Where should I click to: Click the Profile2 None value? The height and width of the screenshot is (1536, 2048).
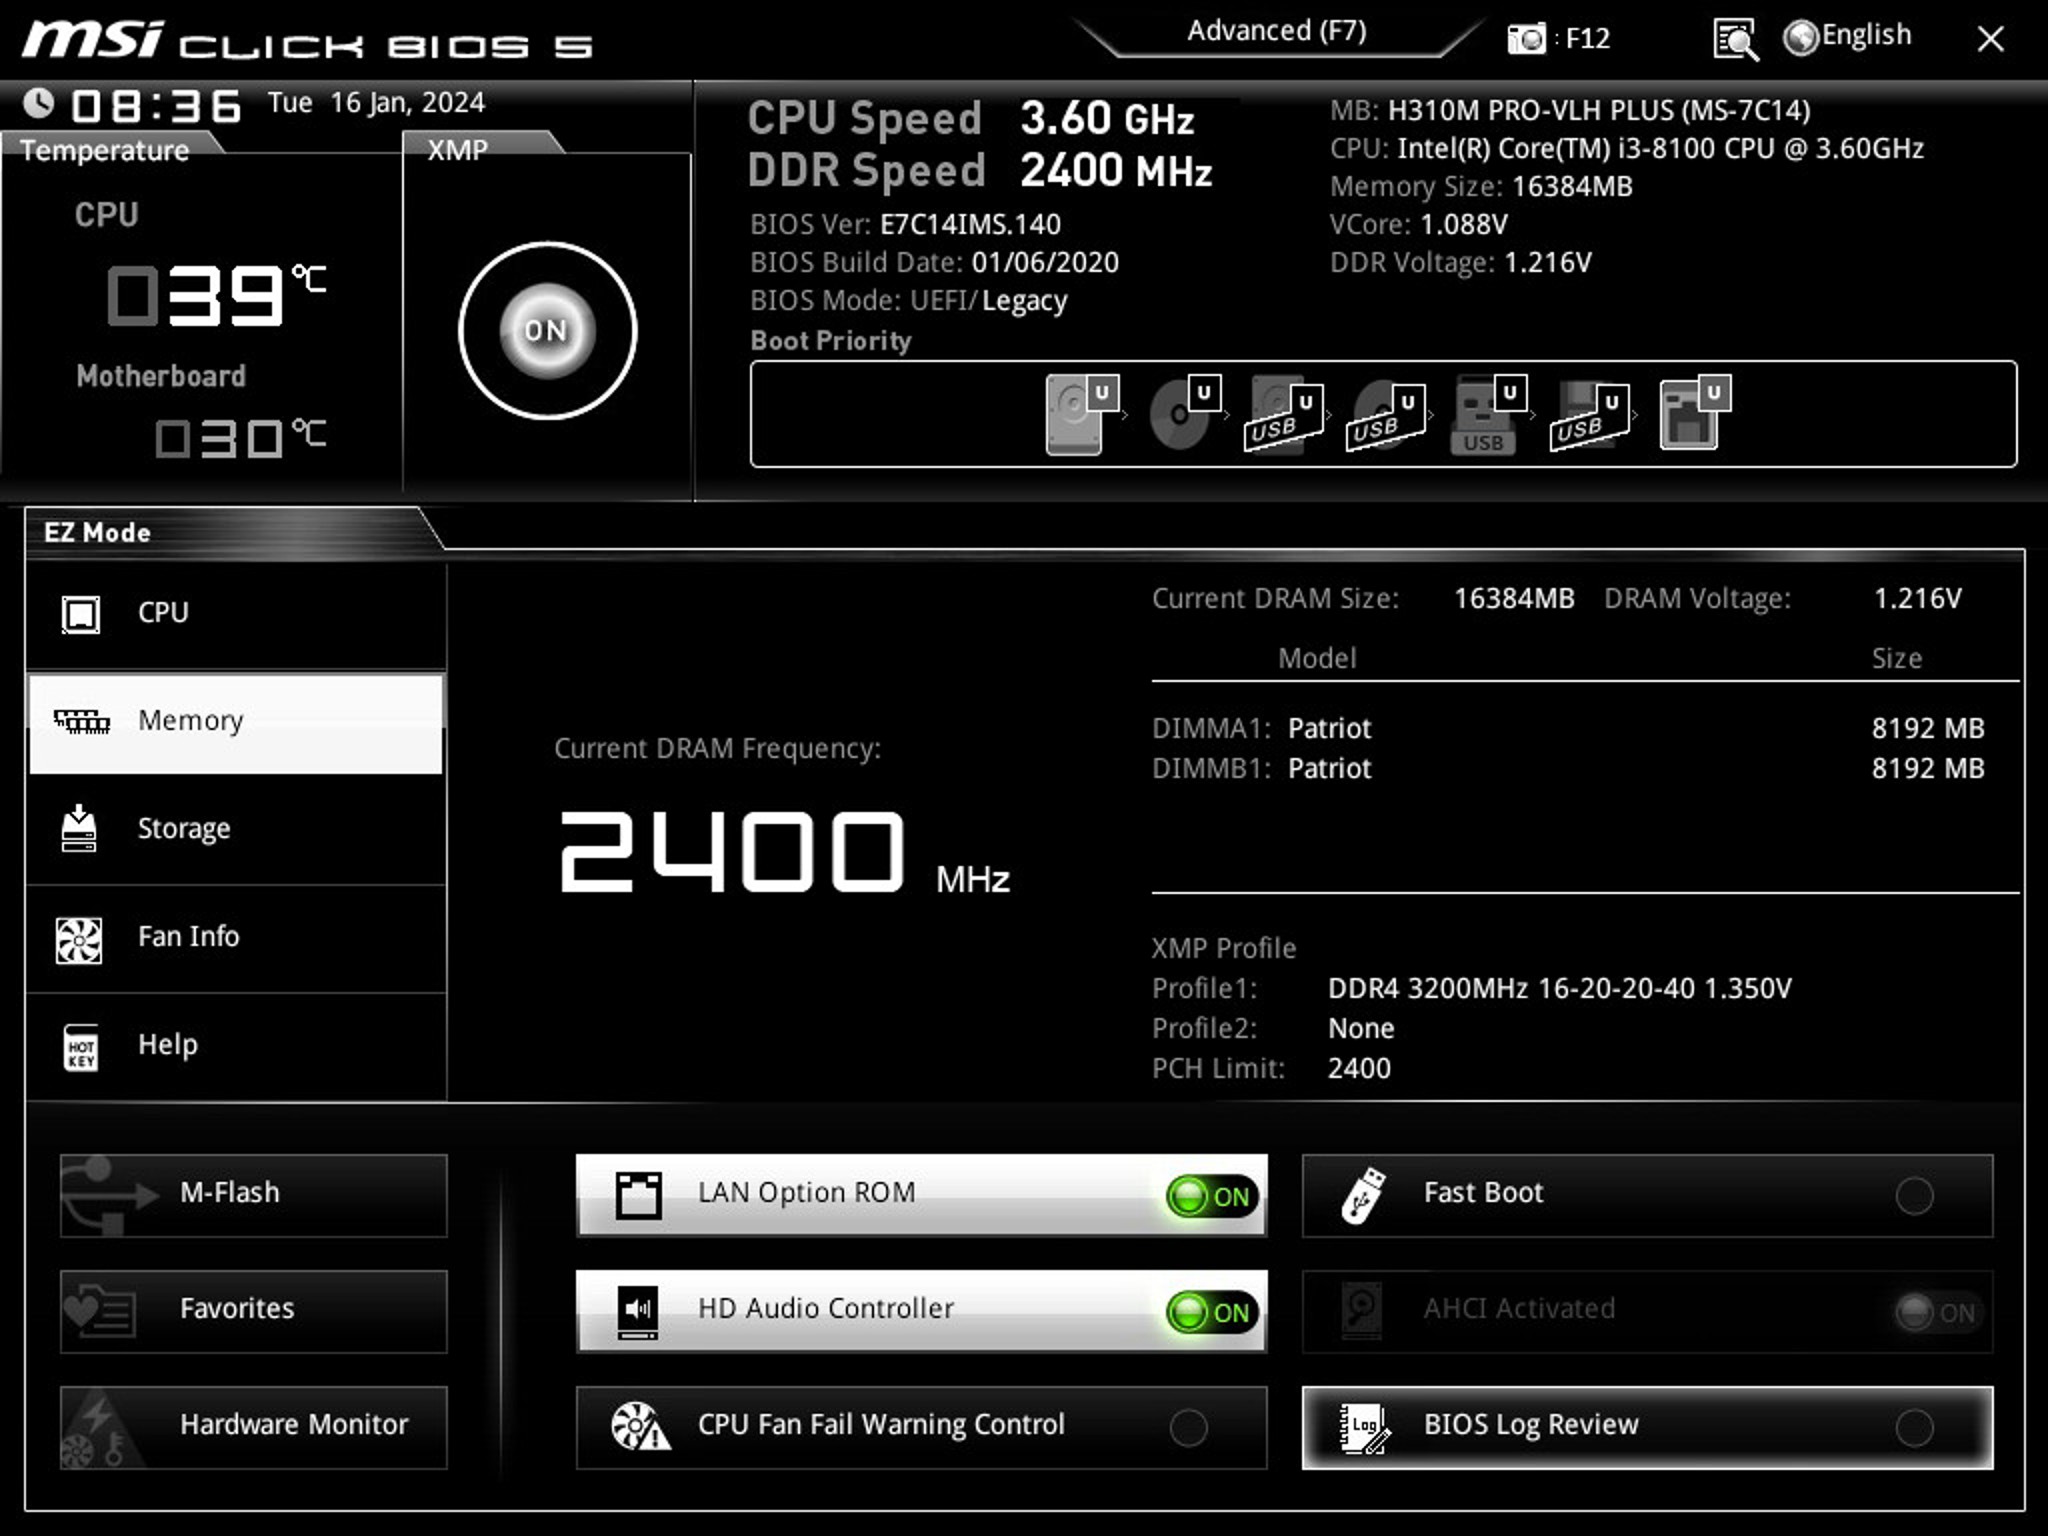click(x=1360, y=1028)
